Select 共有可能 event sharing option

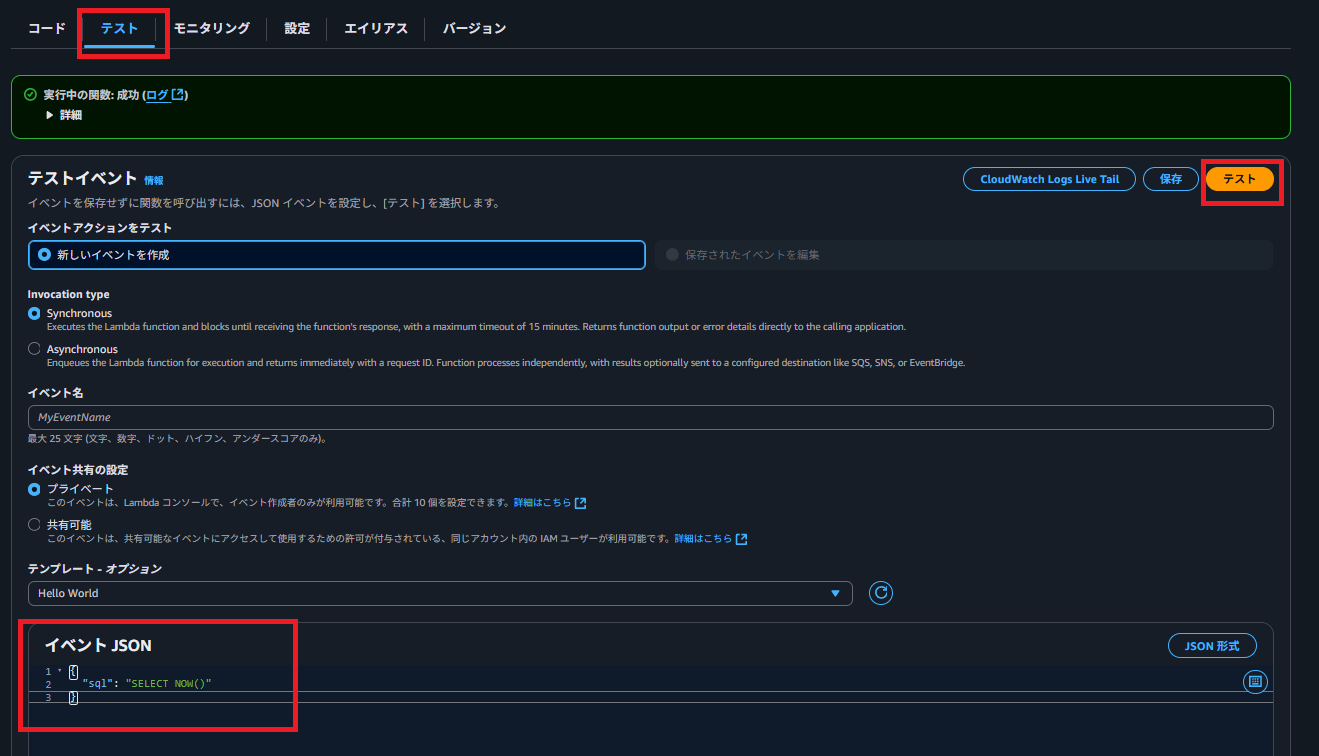point(34,525)
